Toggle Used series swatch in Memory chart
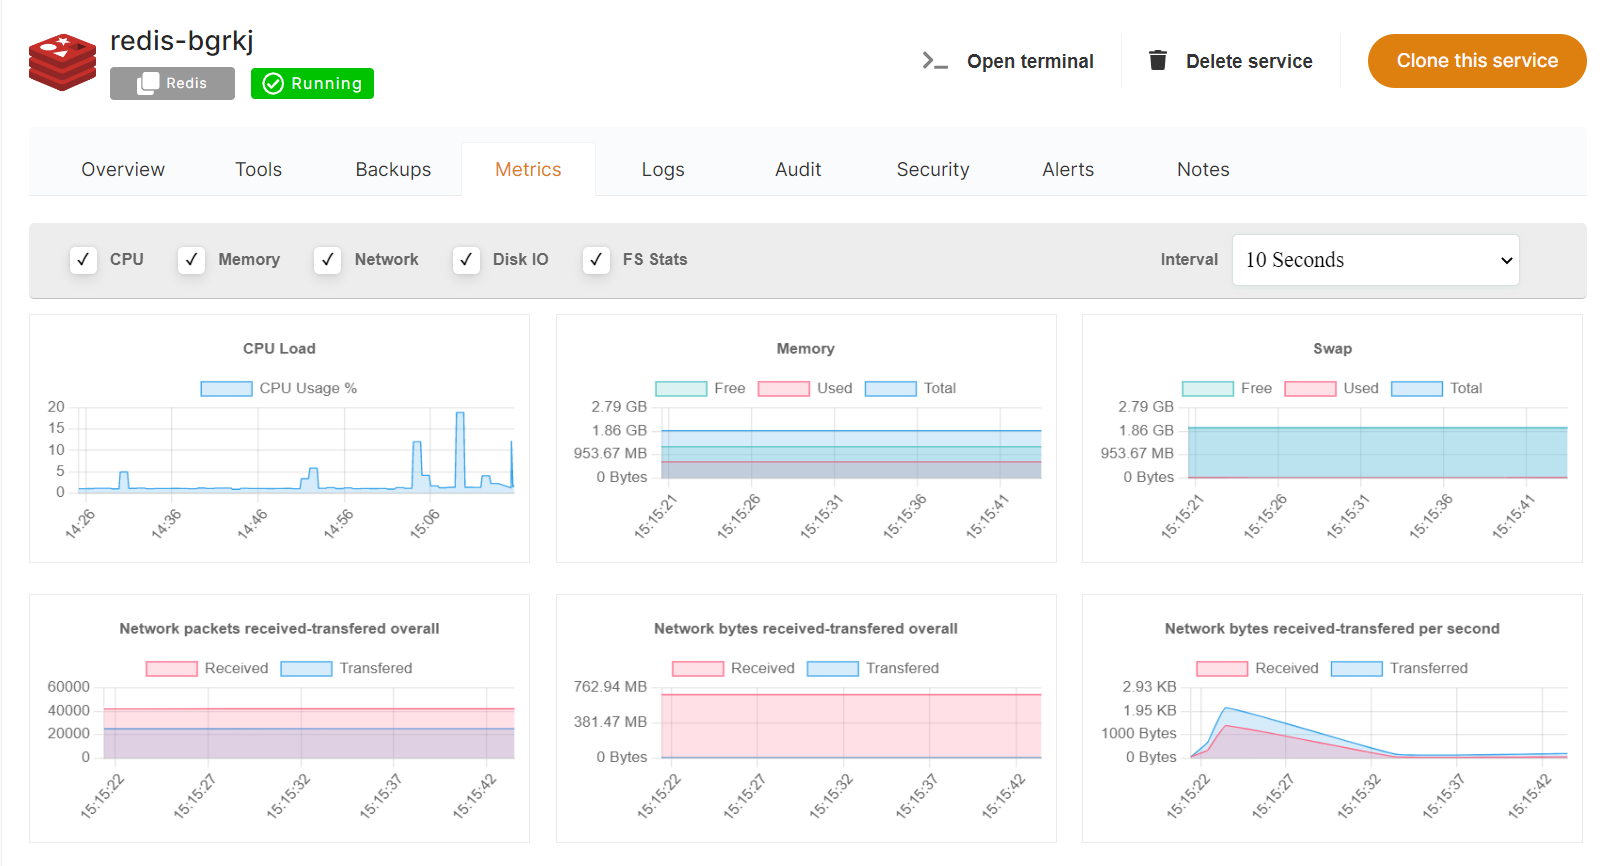 coord(783,389)
